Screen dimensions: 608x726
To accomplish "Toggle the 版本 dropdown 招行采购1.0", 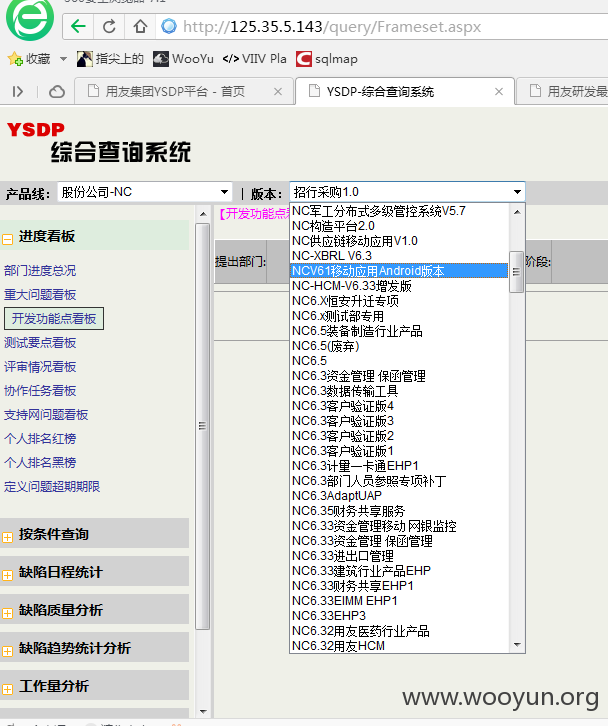I will click(x=407, y=192).
